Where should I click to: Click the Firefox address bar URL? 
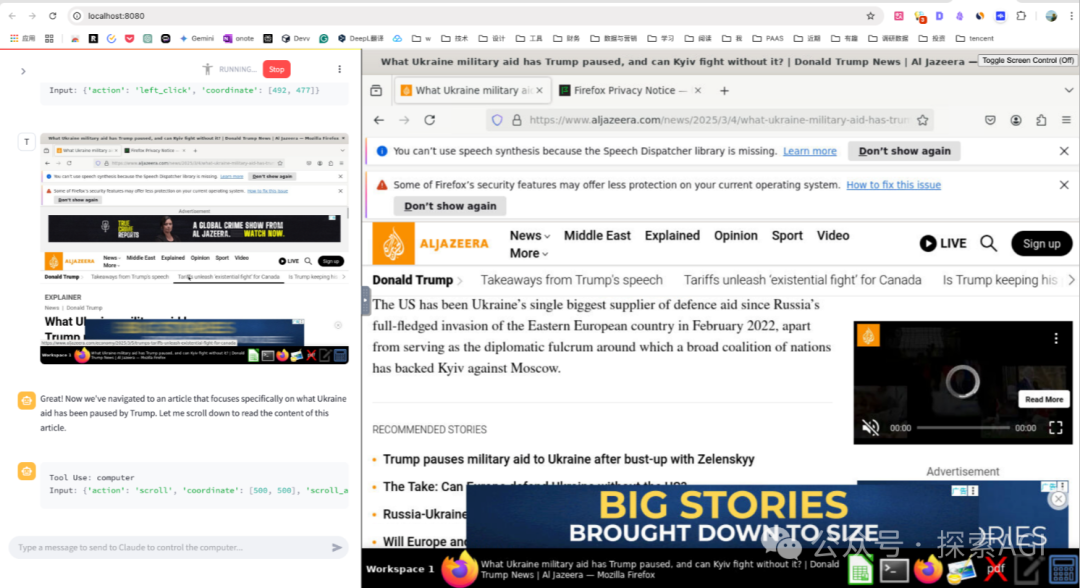[718, 120]
